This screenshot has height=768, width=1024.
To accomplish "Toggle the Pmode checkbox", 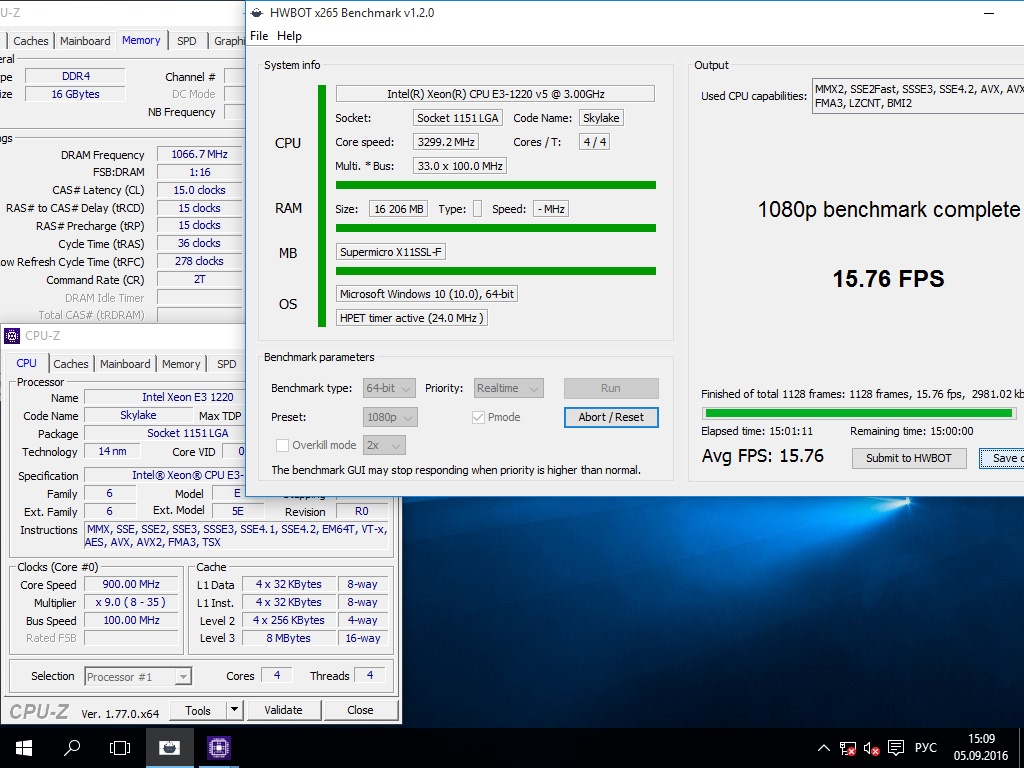I will 478,417.
